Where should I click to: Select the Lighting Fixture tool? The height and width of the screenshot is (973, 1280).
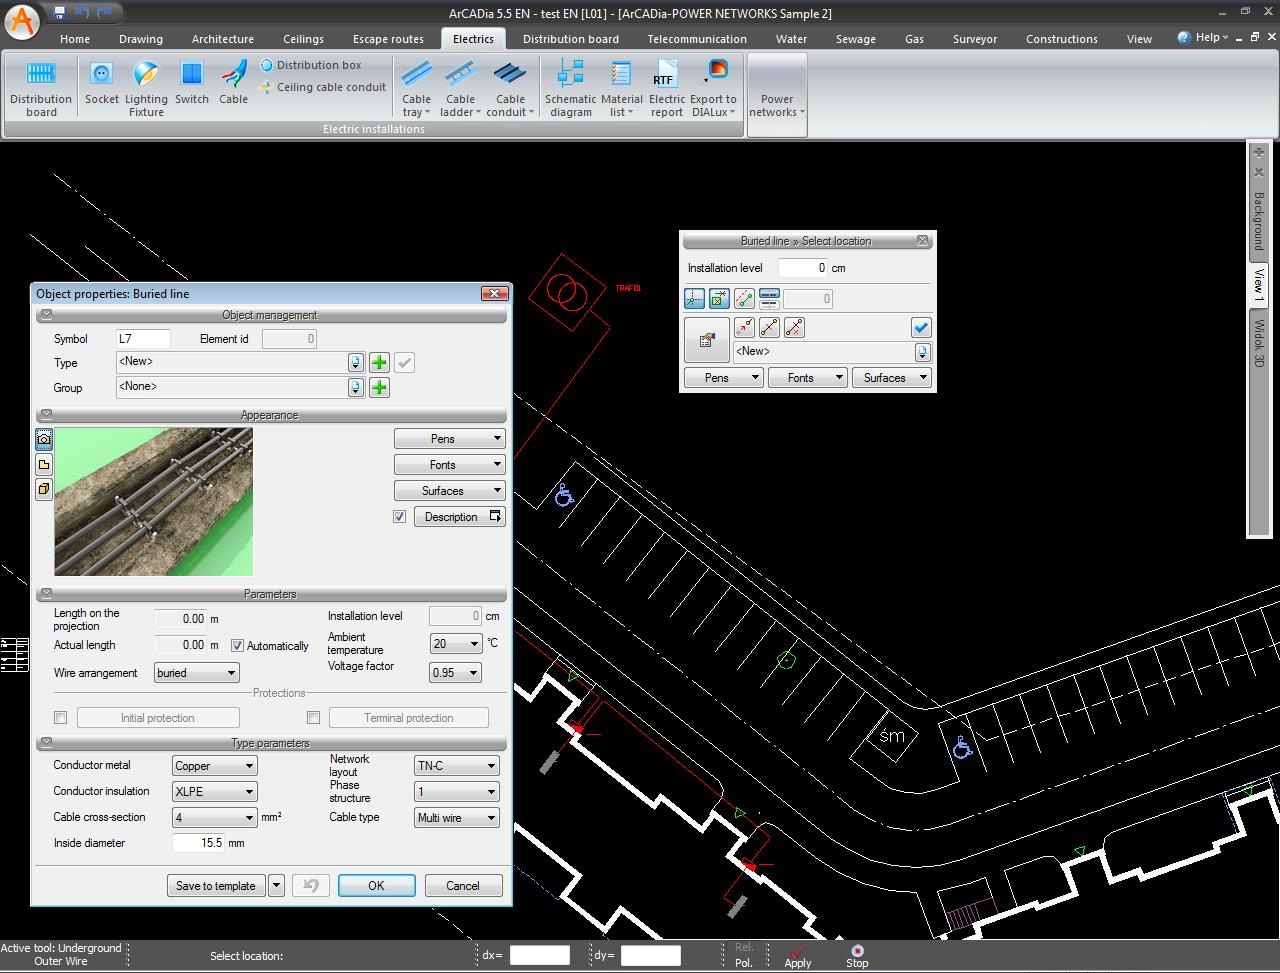146,75
